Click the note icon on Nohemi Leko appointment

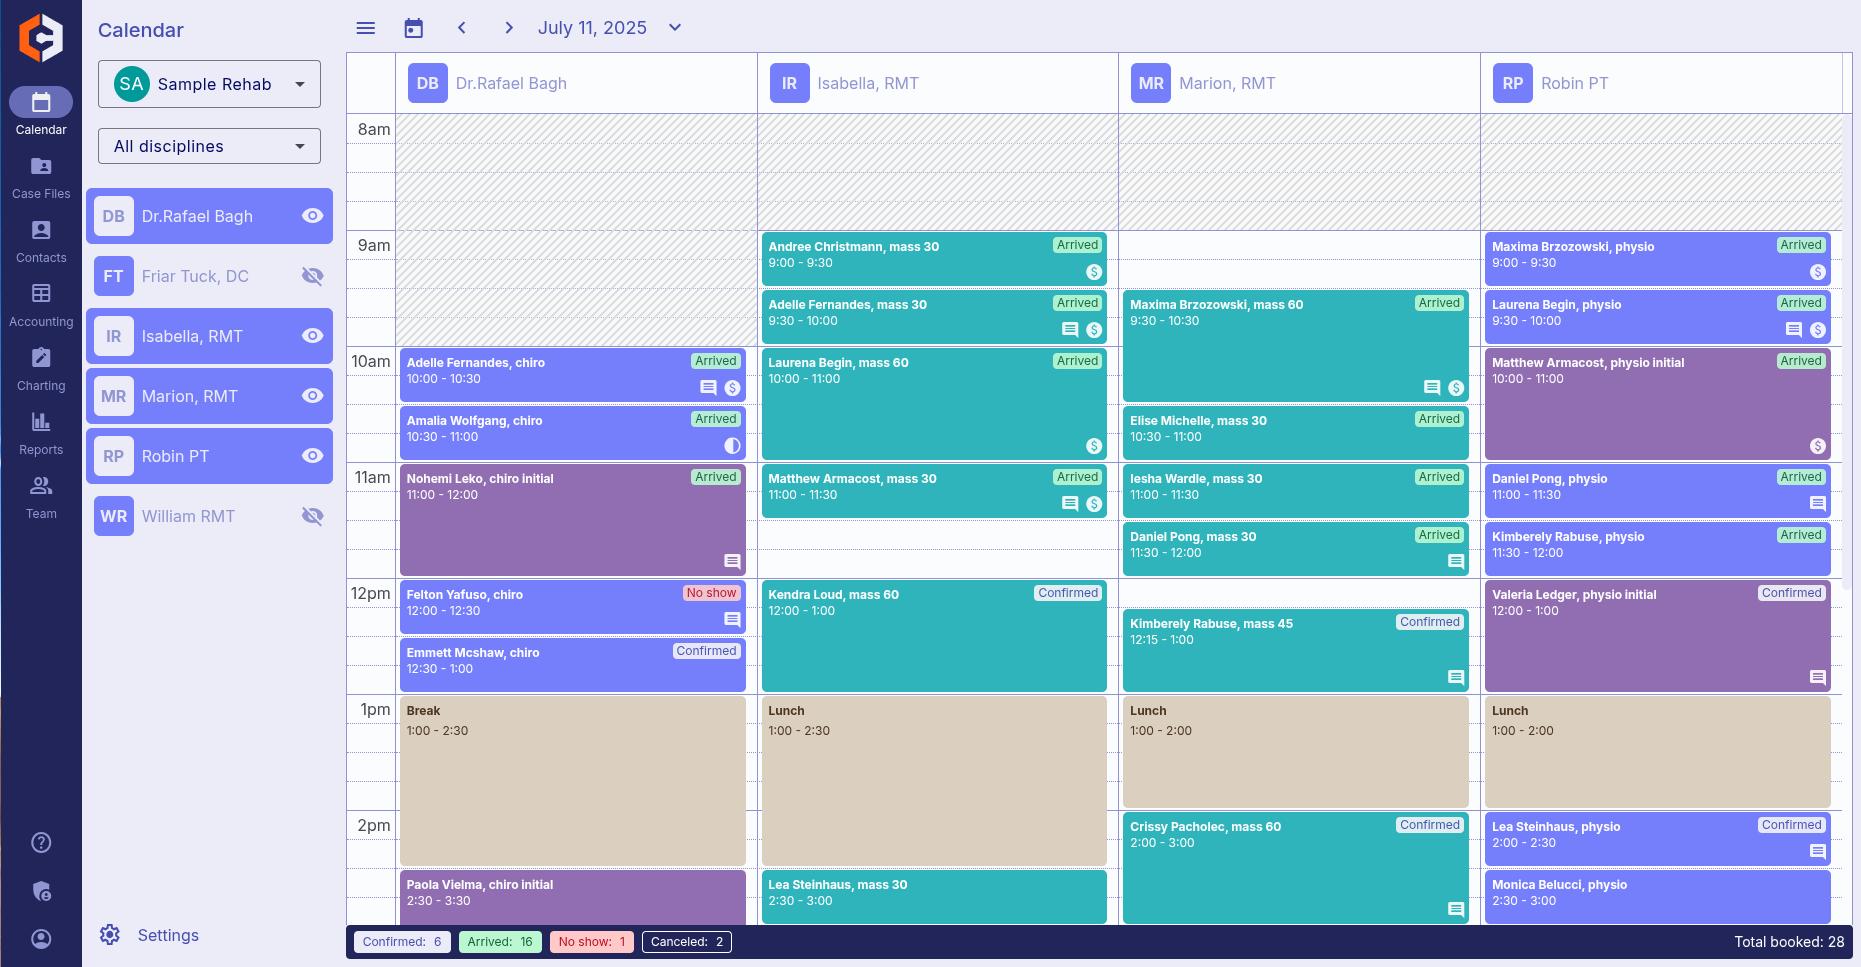[x=732, y=561]
